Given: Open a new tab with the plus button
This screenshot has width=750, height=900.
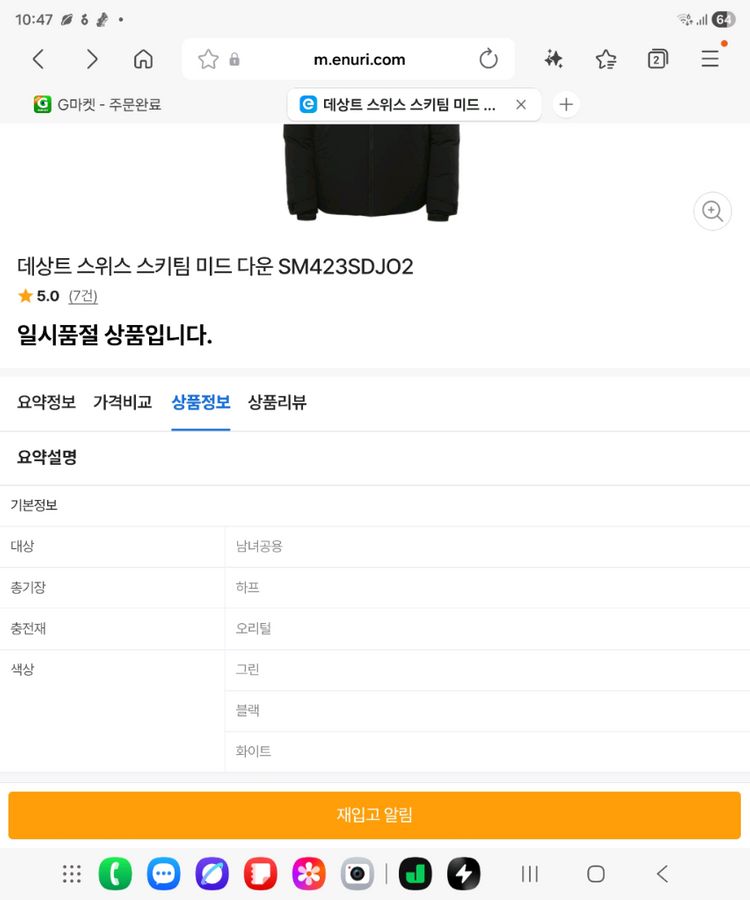Looking at the screenshot, I should point(566,104).
